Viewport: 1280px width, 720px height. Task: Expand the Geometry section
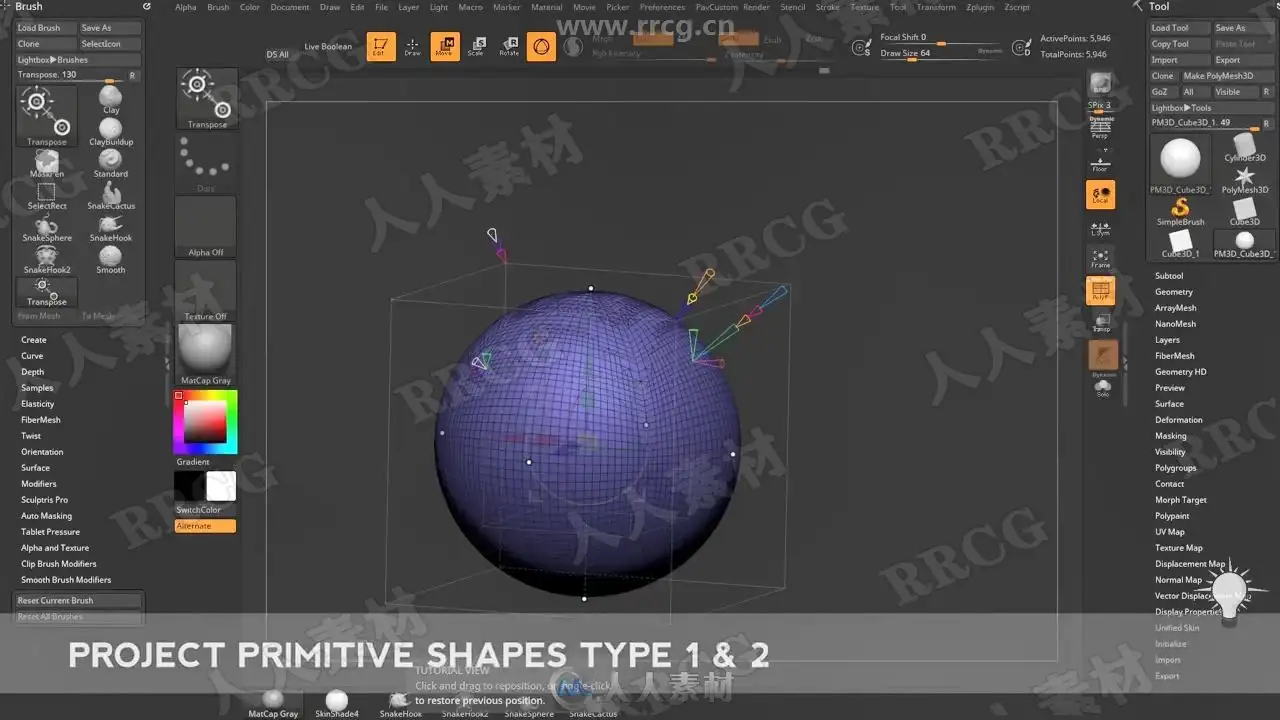click(x=1174, y=292)
